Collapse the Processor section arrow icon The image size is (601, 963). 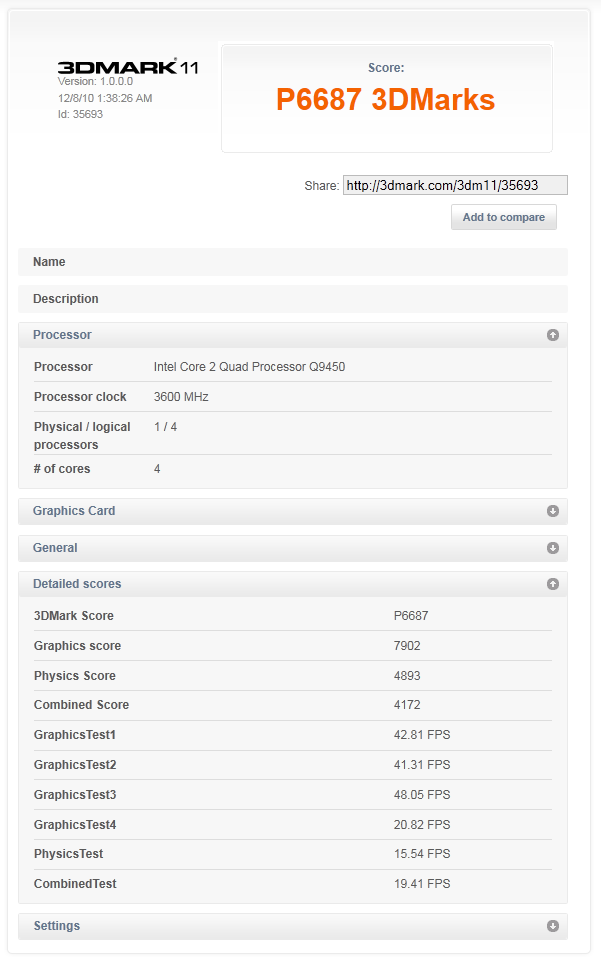tap(553, 335)
